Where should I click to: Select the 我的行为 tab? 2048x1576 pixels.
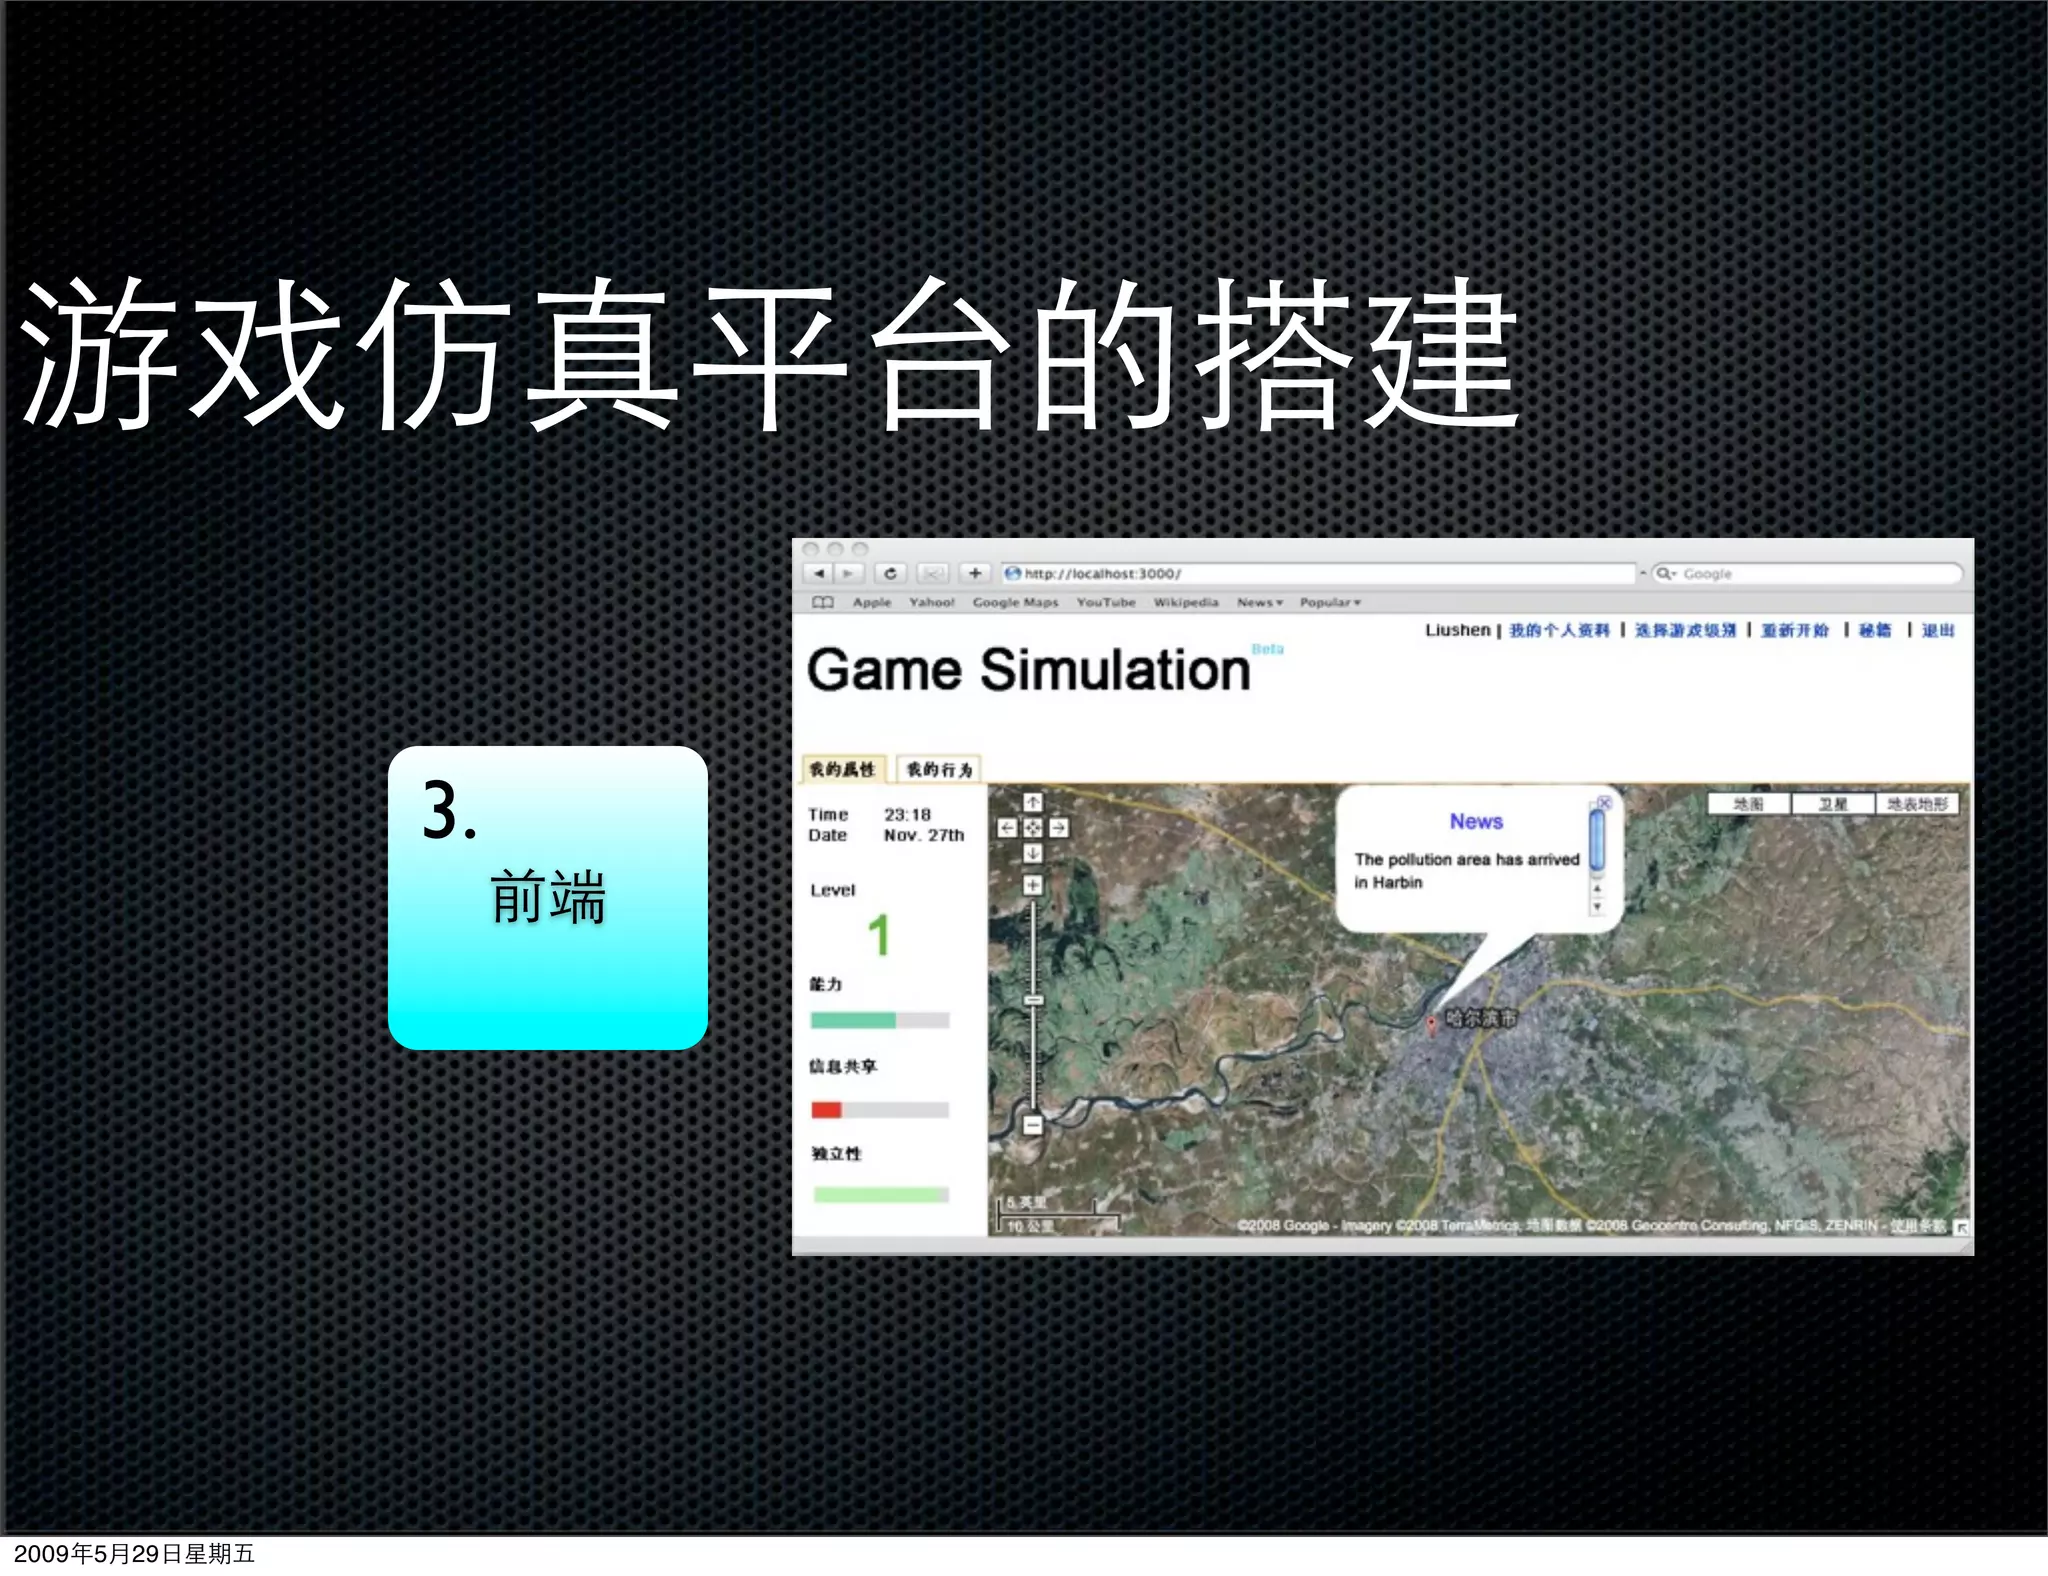tap(939, 769)
